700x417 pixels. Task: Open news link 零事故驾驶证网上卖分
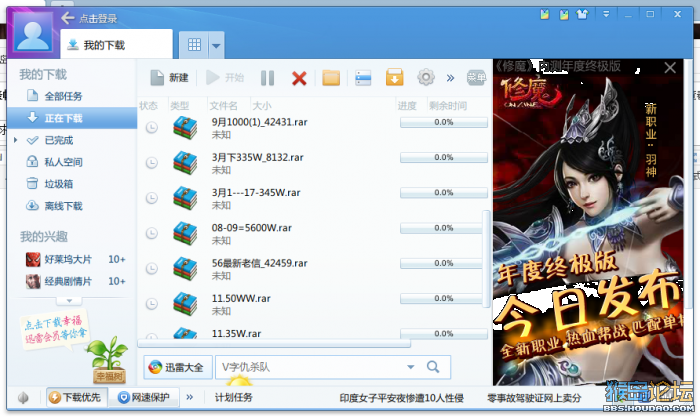point(534,398)
